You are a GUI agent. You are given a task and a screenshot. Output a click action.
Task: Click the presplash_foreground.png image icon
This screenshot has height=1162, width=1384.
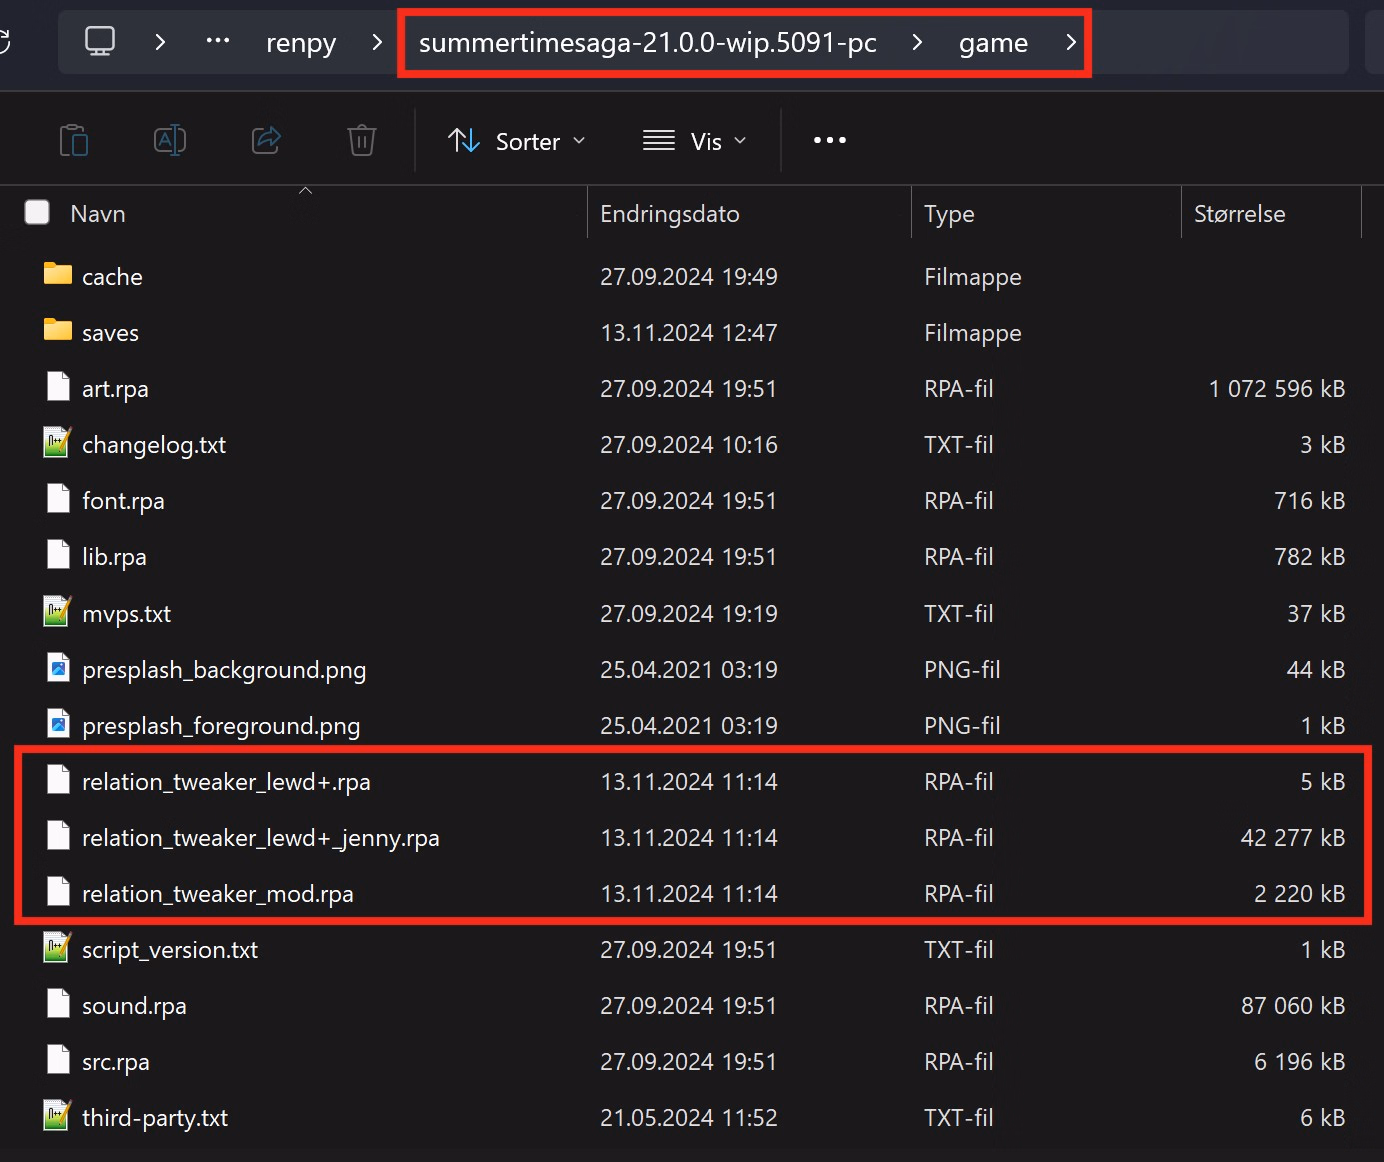coord(58,723)
